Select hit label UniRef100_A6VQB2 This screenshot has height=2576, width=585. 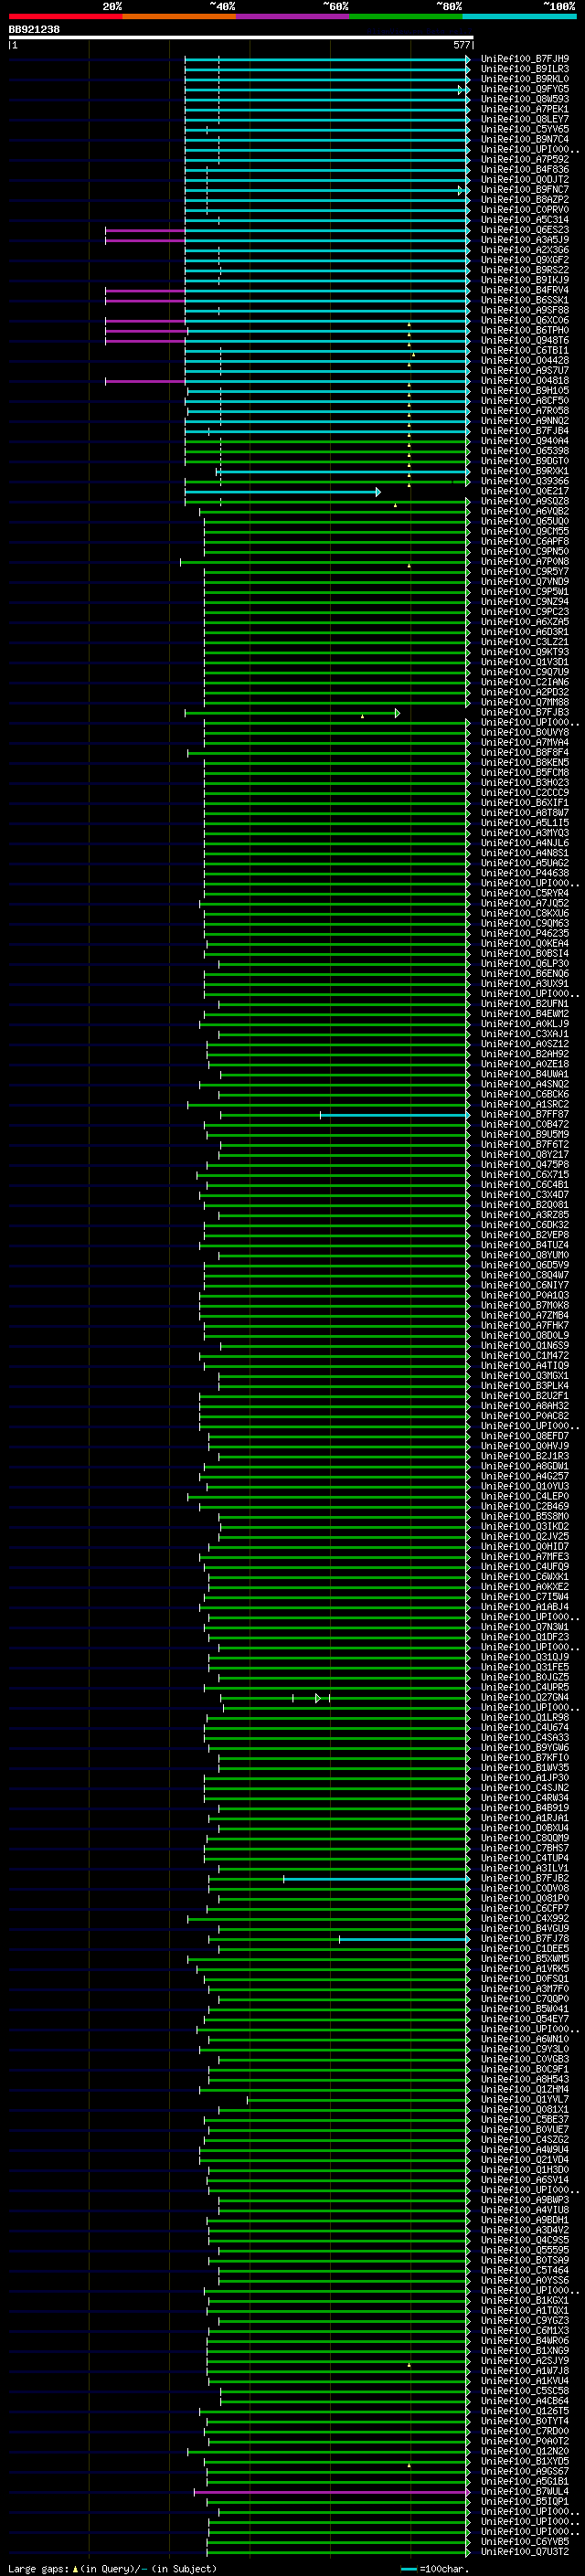click(525, 512)
